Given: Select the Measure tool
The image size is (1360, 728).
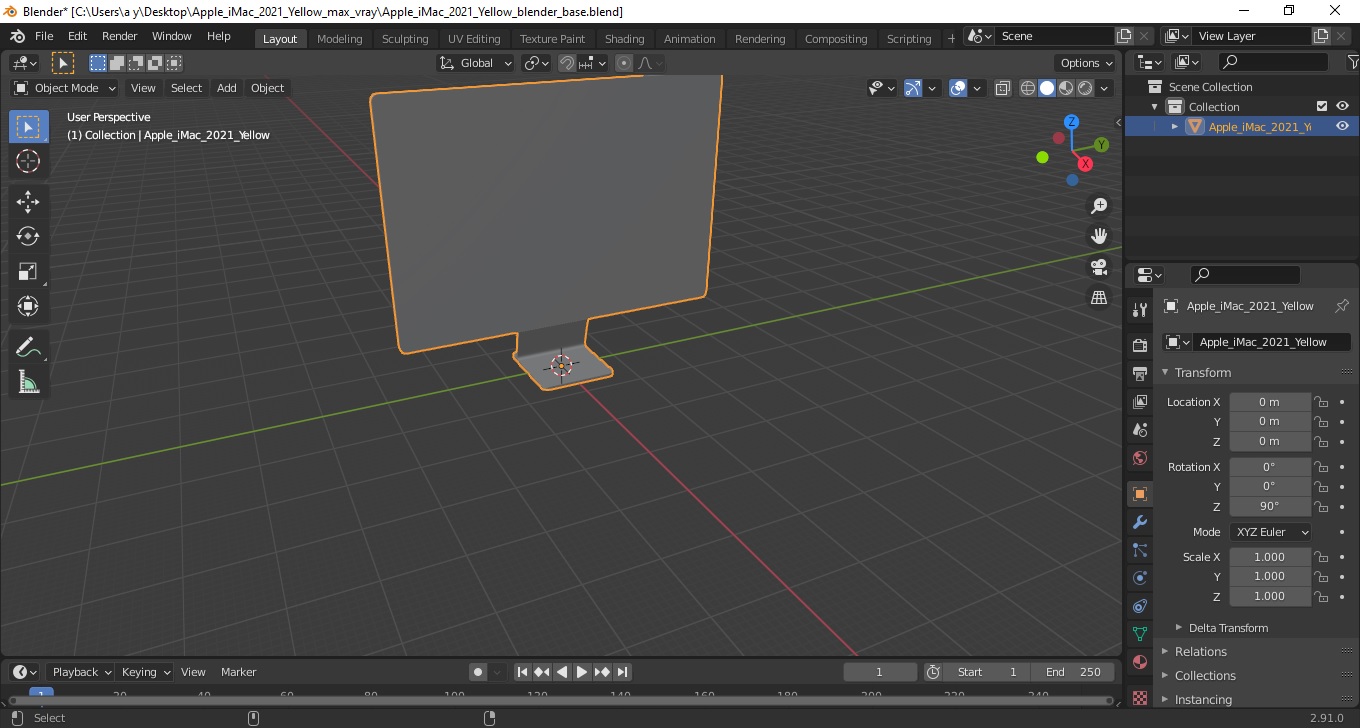Looking at the screenshot, I should click(x=28, y=382).
